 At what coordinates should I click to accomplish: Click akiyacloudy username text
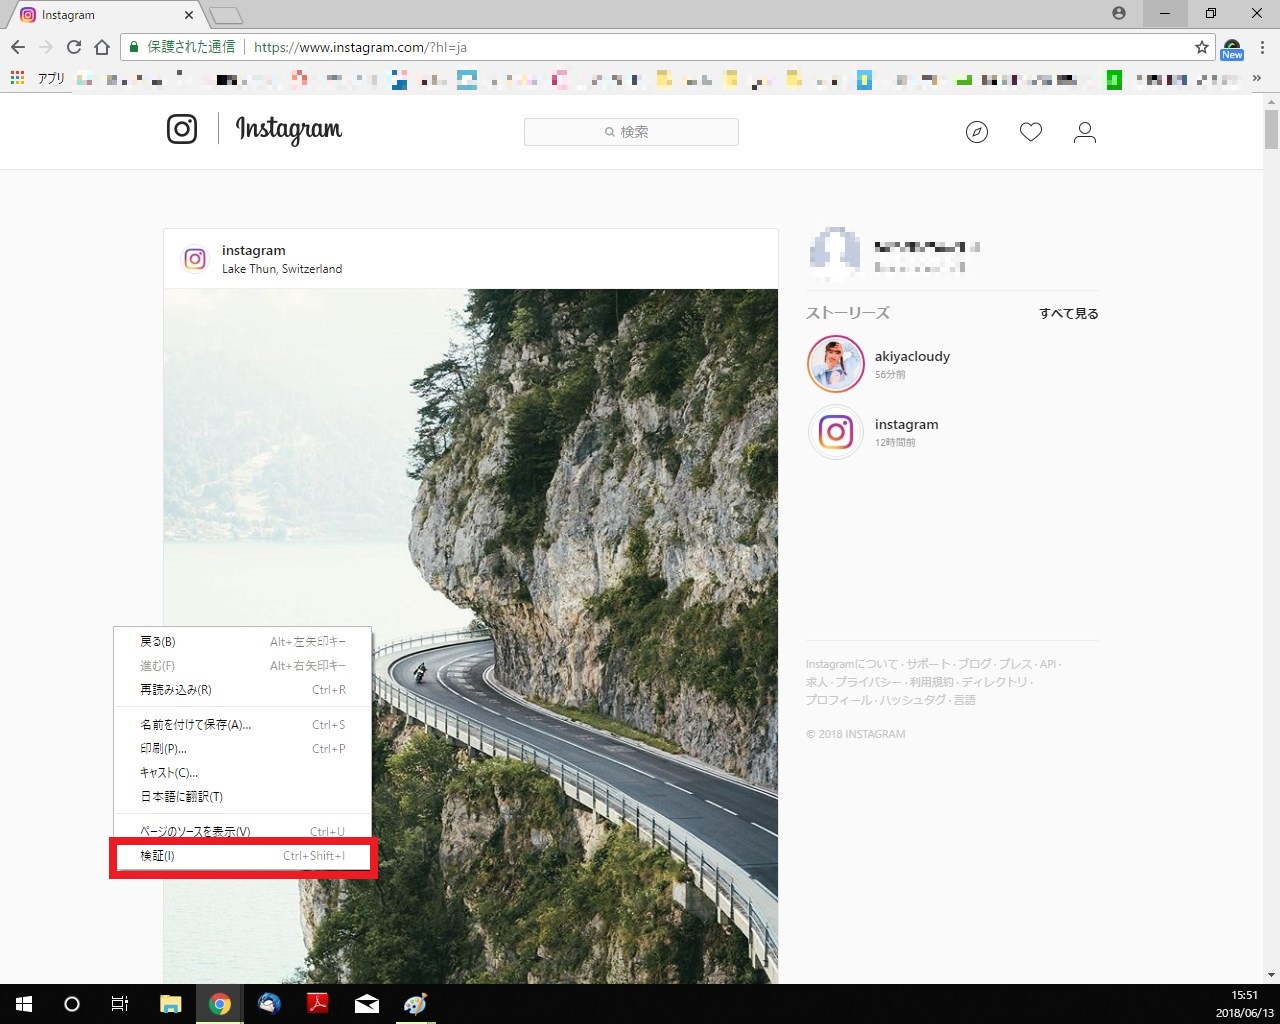click(912, 357)
